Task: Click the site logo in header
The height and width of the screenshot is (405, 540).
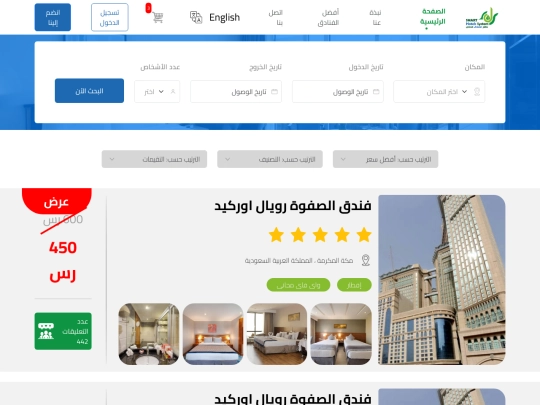Action: coord(482,18)
